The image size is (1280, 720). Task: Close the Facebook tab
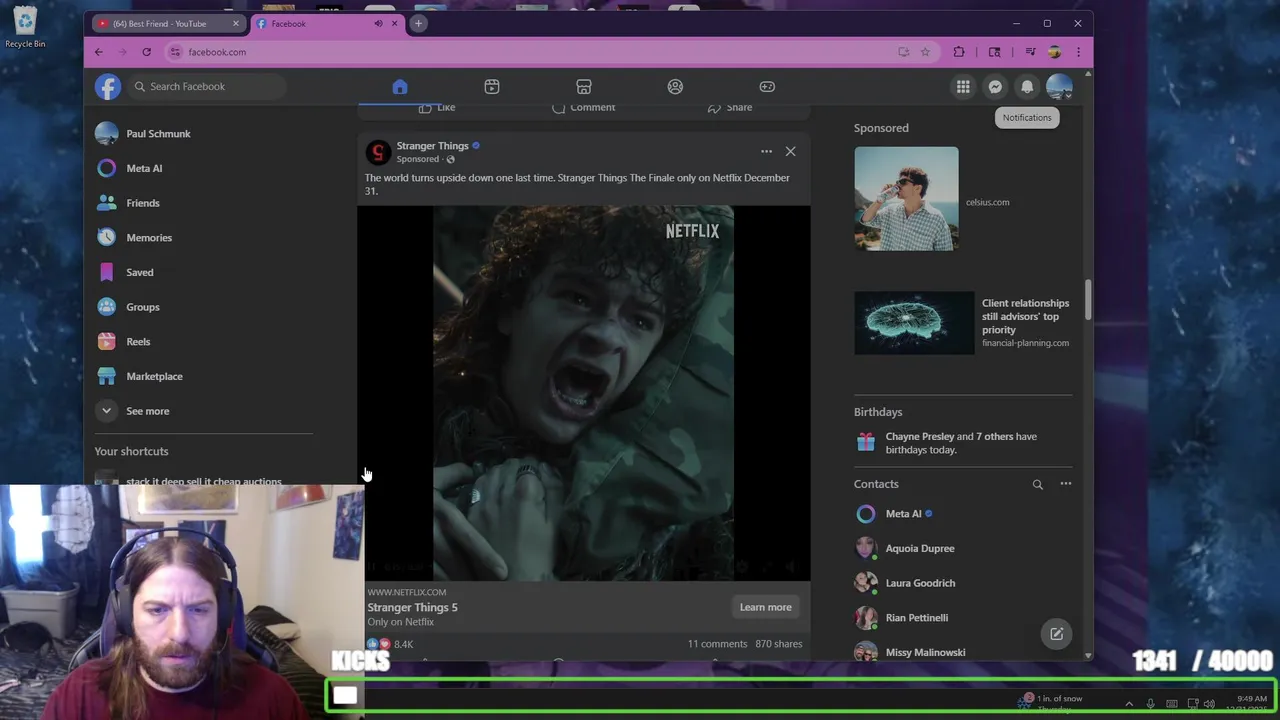(x=394, y=23)
